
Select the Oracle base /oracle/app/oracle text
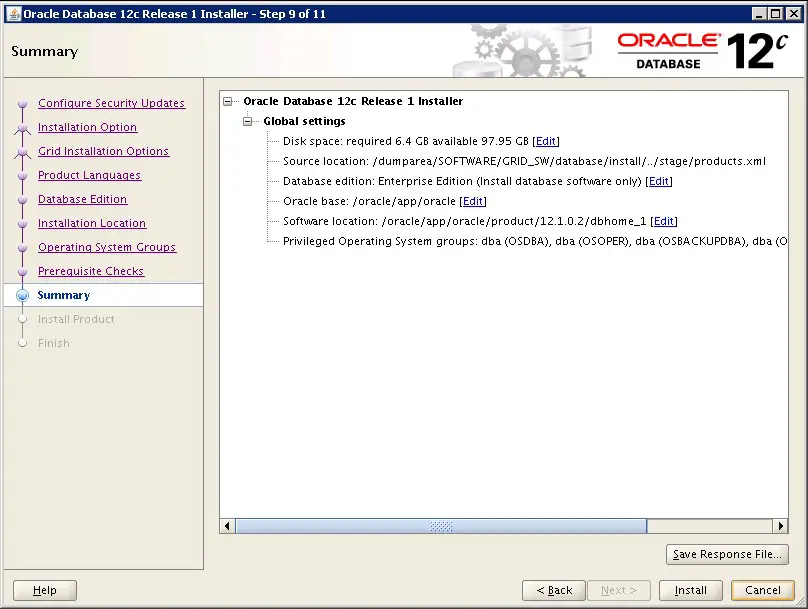coord(369,201)
